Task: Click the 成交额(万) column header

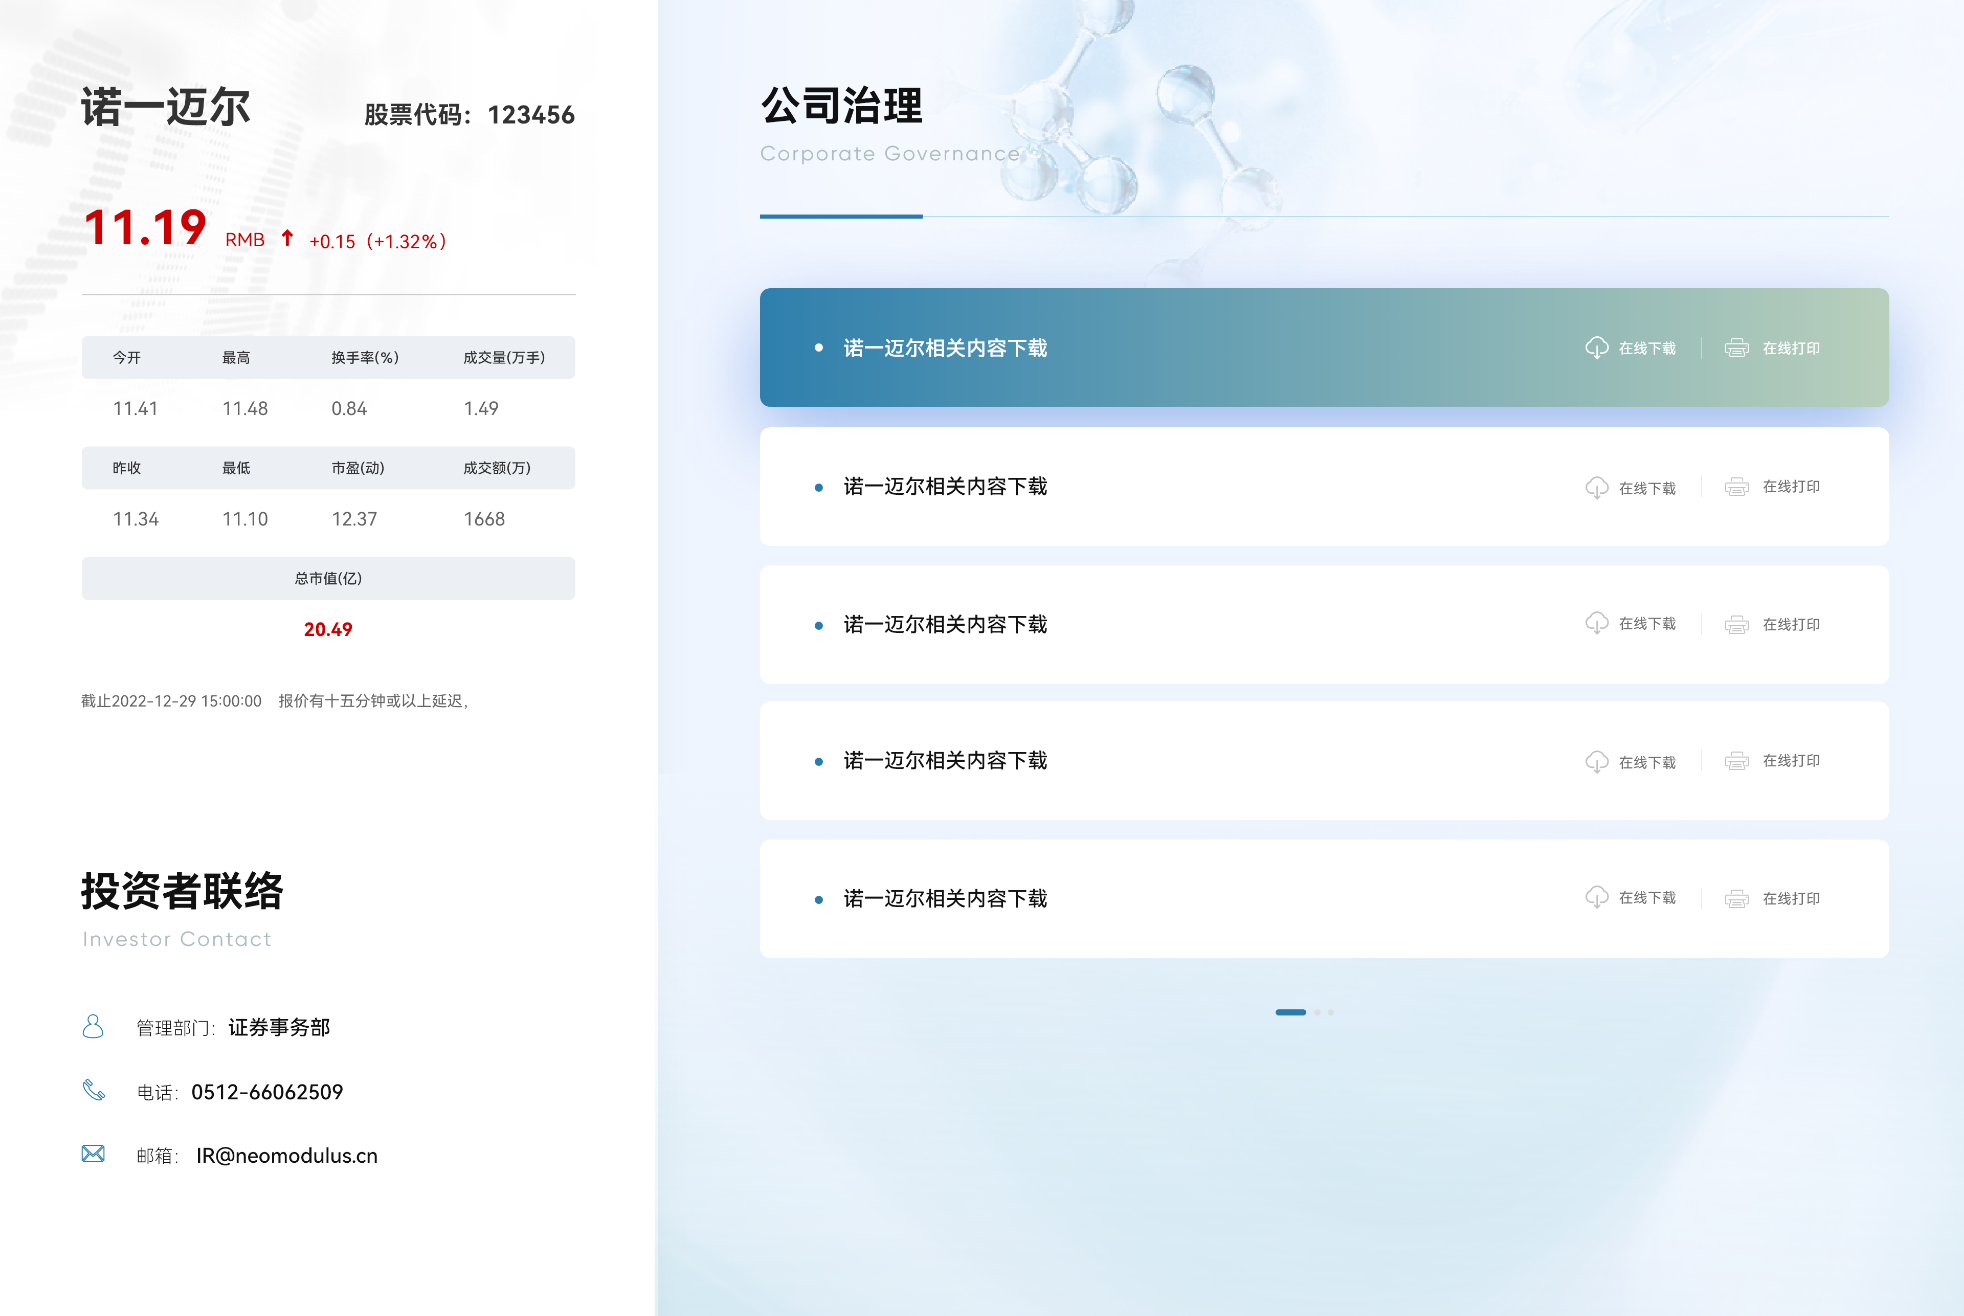Action: coord(497,467)
